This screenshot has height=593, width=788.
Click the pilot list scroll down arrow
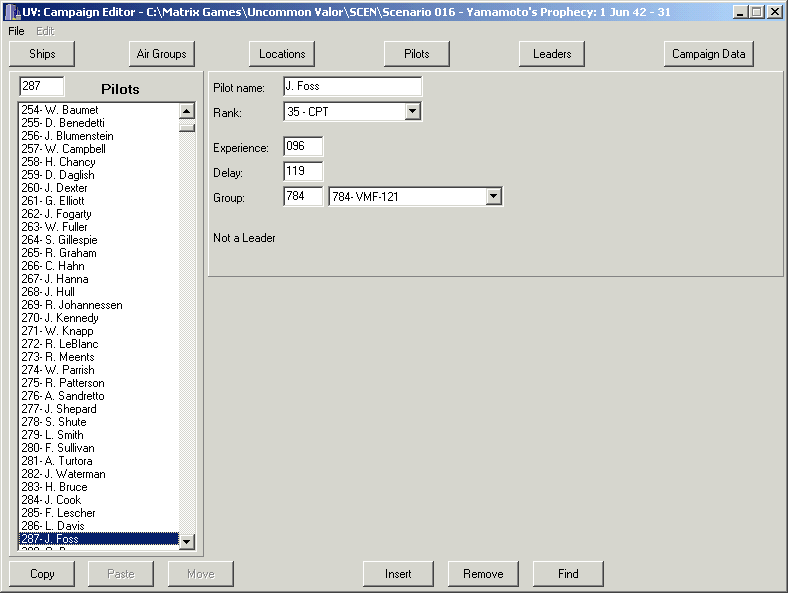click(187, 541)
